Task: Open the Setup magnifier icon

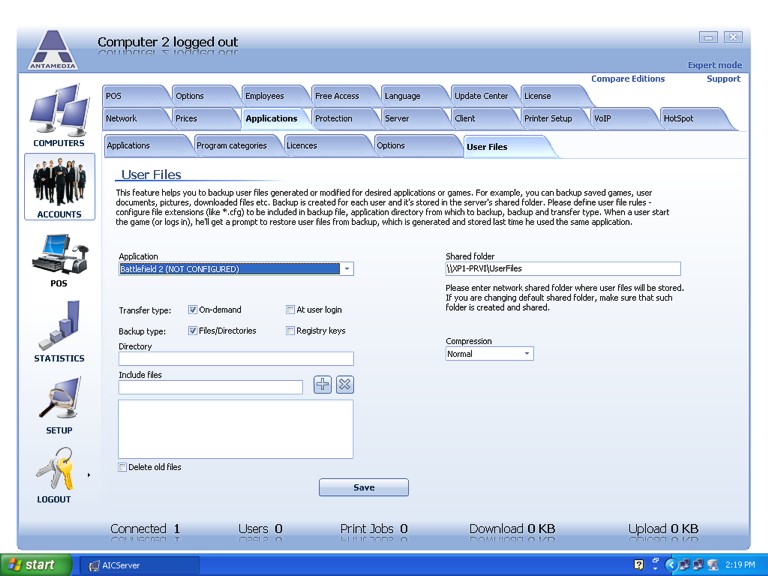Action: (x=59, y=405)
